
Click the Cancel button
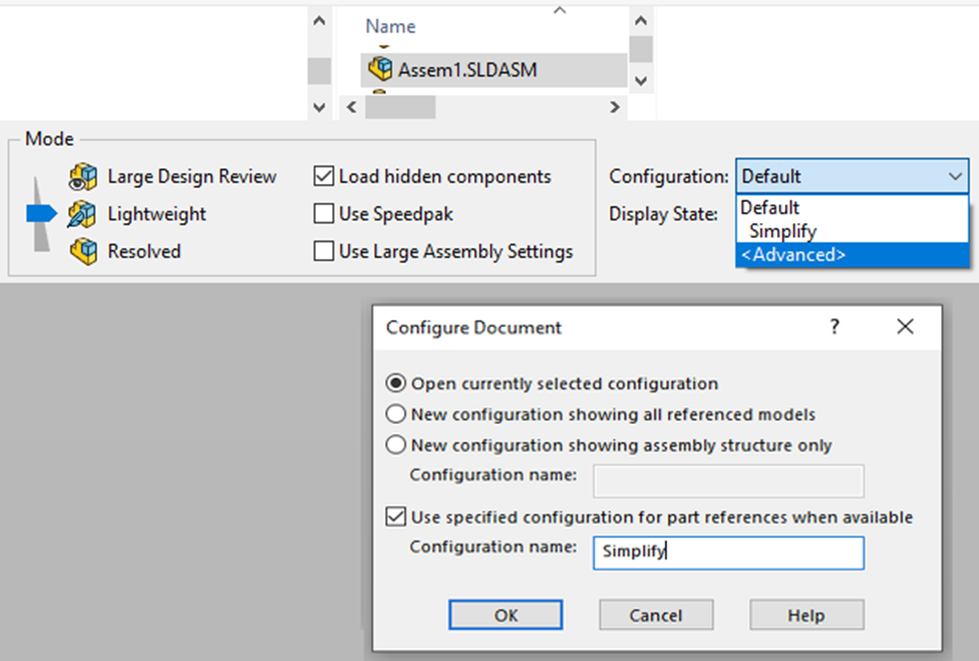[x=656, y=615]
